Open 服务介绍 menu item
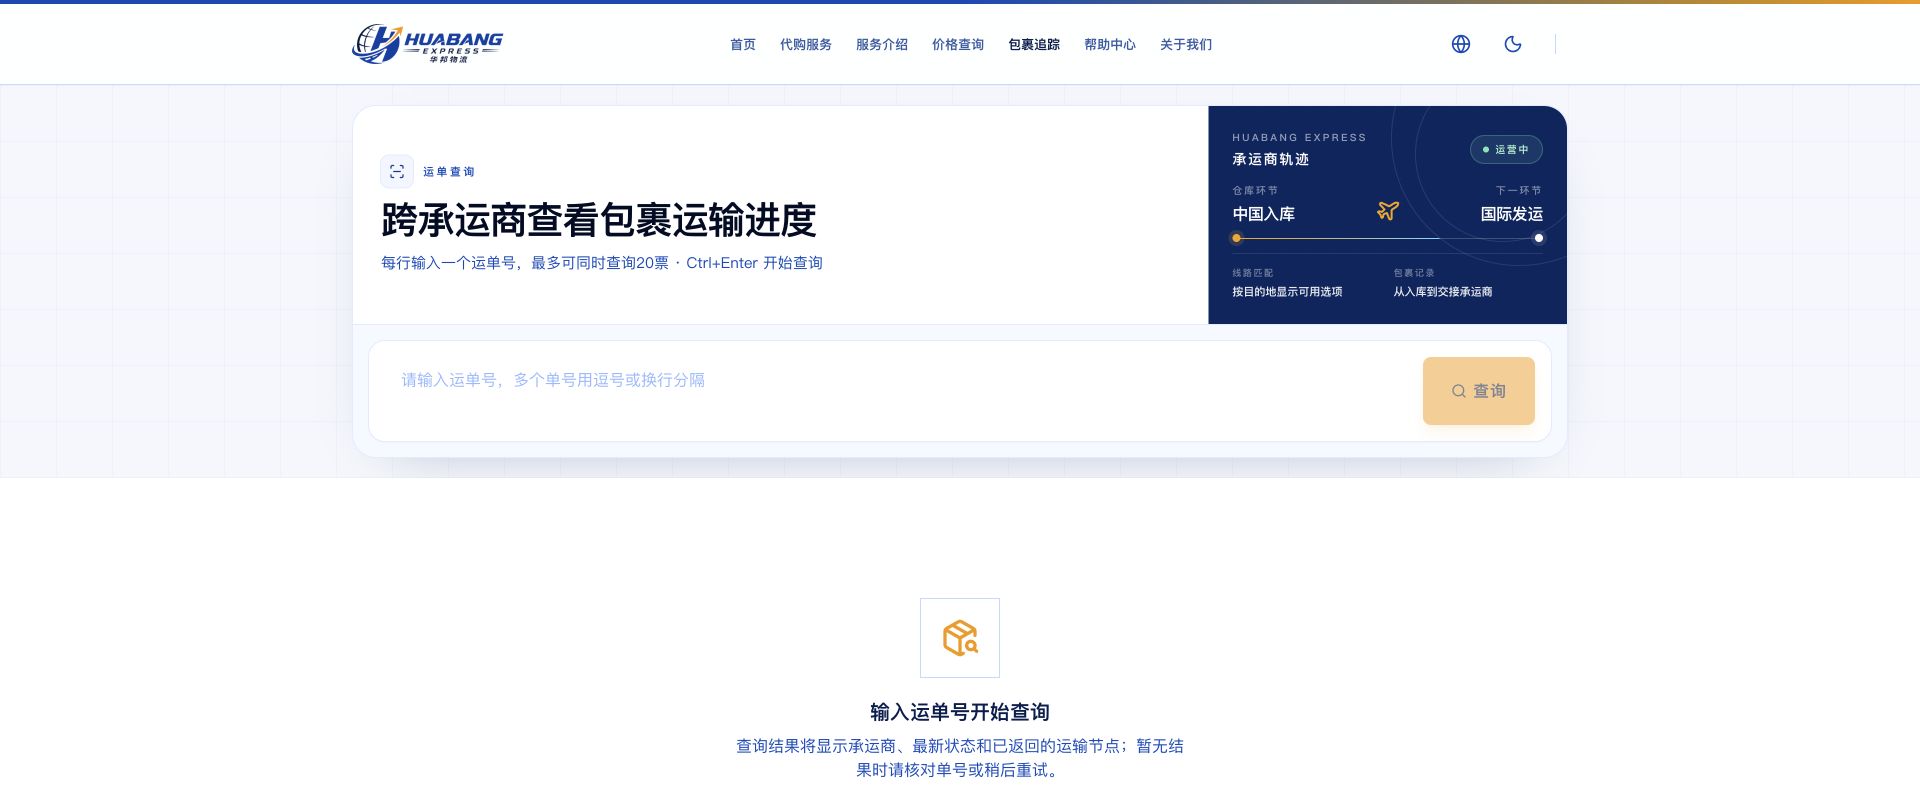This screenshot has height=789, width=1920. [882, 45]
